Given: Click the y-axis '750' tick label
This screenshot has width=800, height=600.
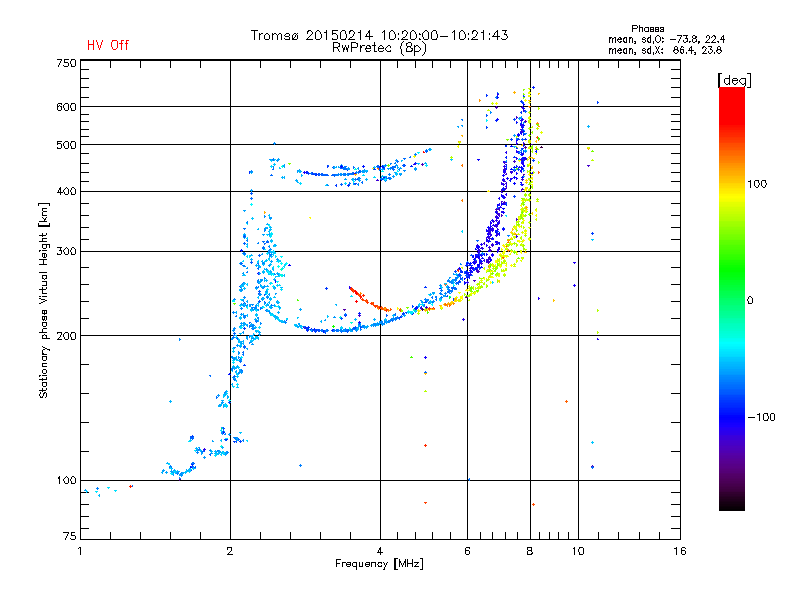Looking at the screenshot, I should (66, 63).
